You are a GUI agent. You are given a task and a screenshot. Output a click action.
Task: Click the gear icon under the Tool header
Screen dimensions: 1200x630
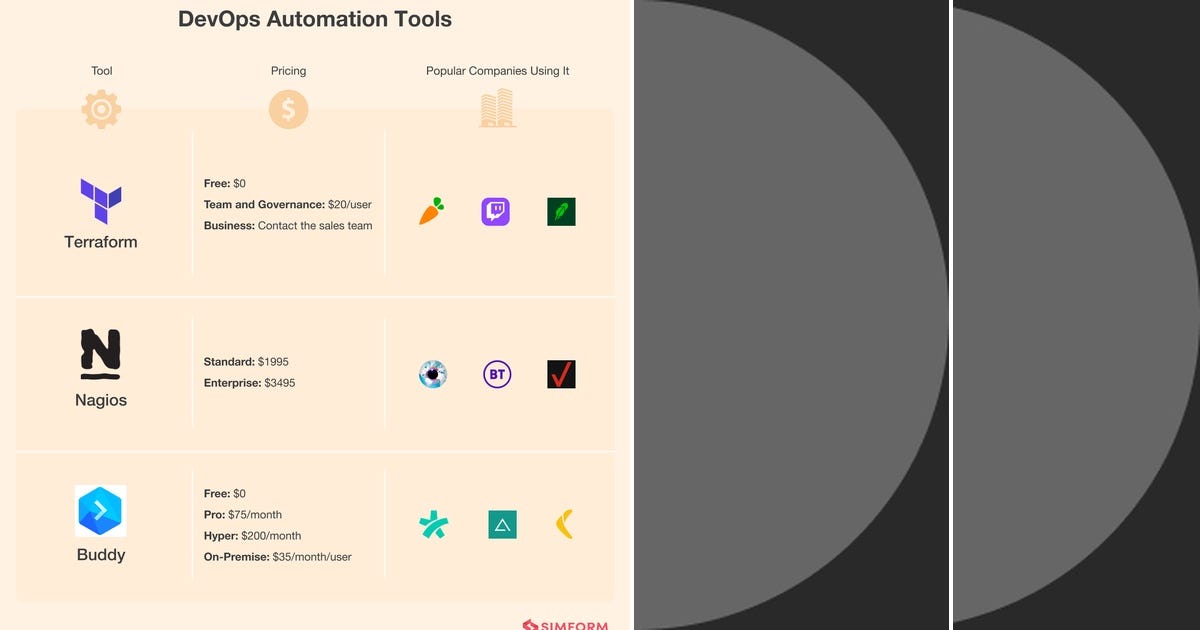point(101,110)
